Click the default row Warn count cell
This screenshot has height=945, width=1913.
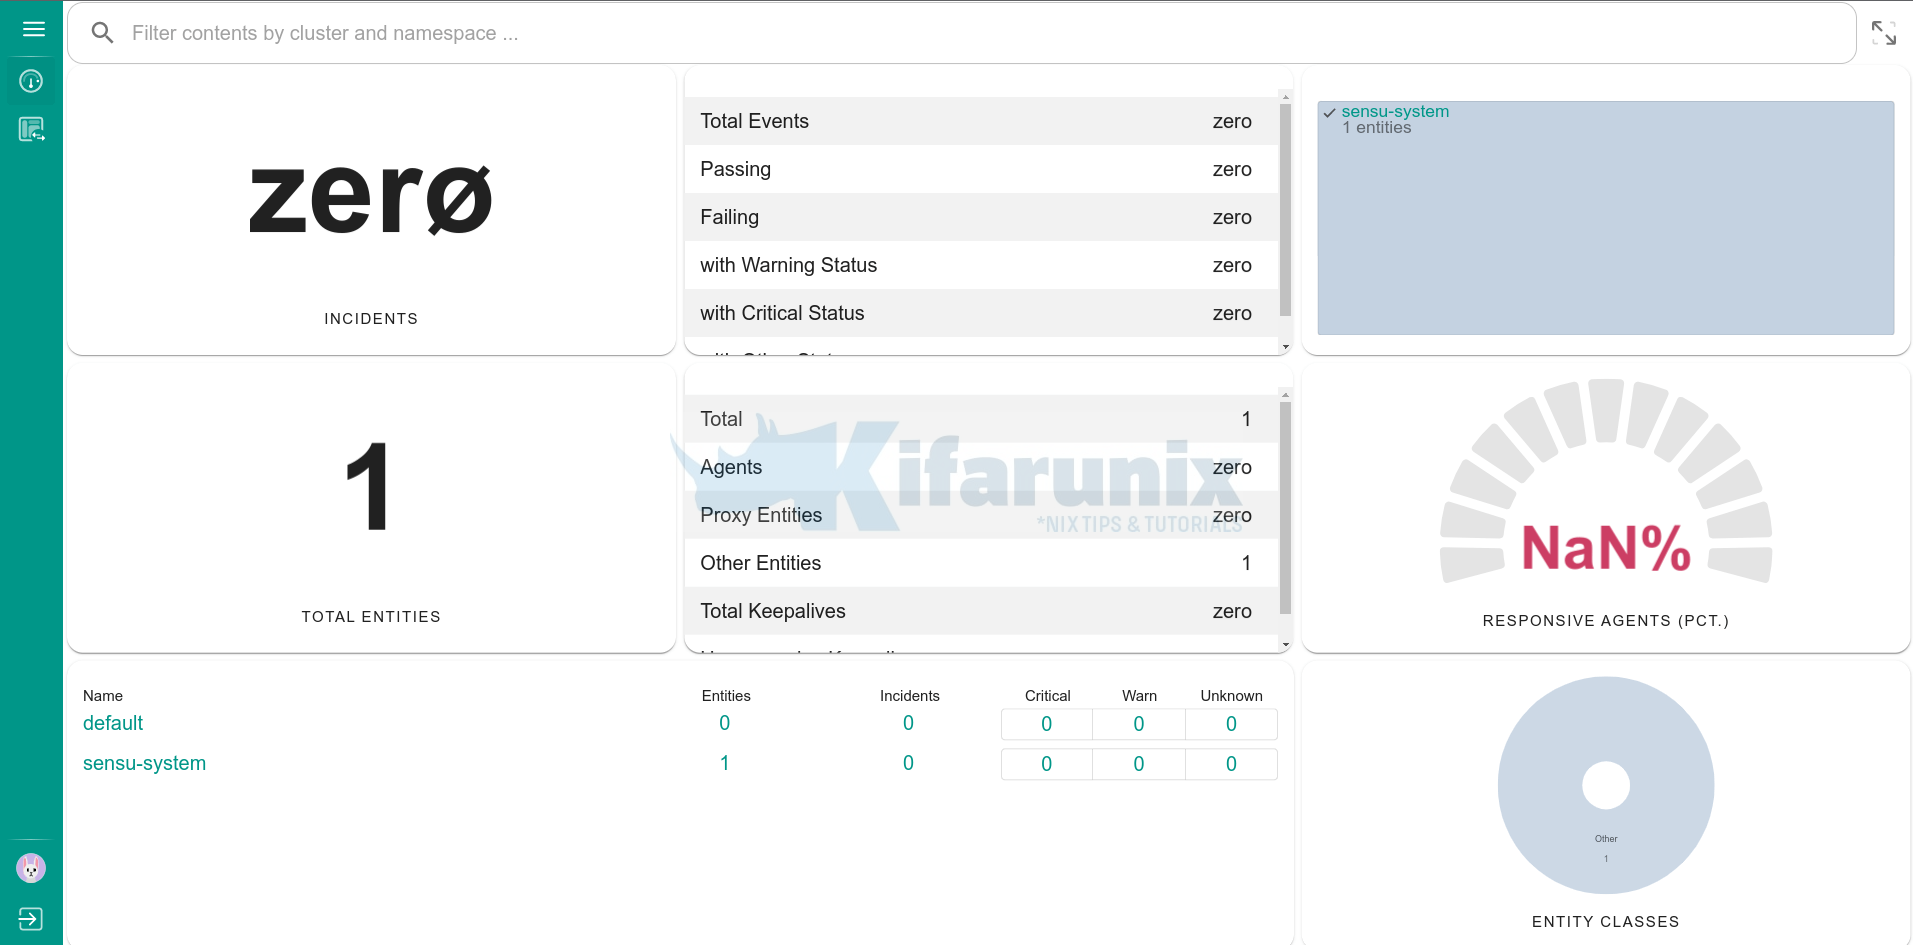(x=1139, y=724)
